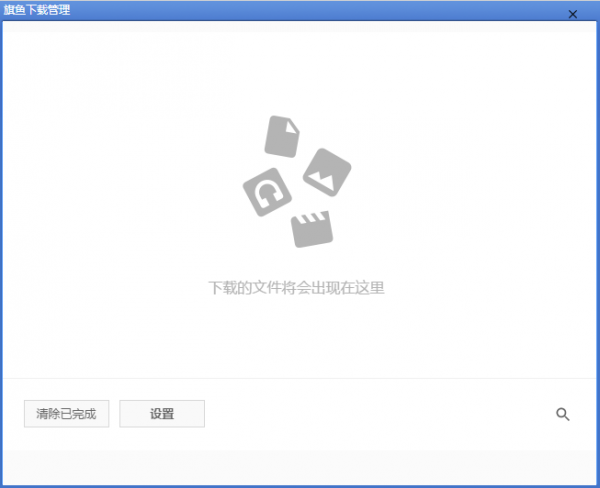Viewport: 600px width, 488px height.
Task: Click the empty area left of file icons
Action: pyautogui.click(x=120, y=180)
